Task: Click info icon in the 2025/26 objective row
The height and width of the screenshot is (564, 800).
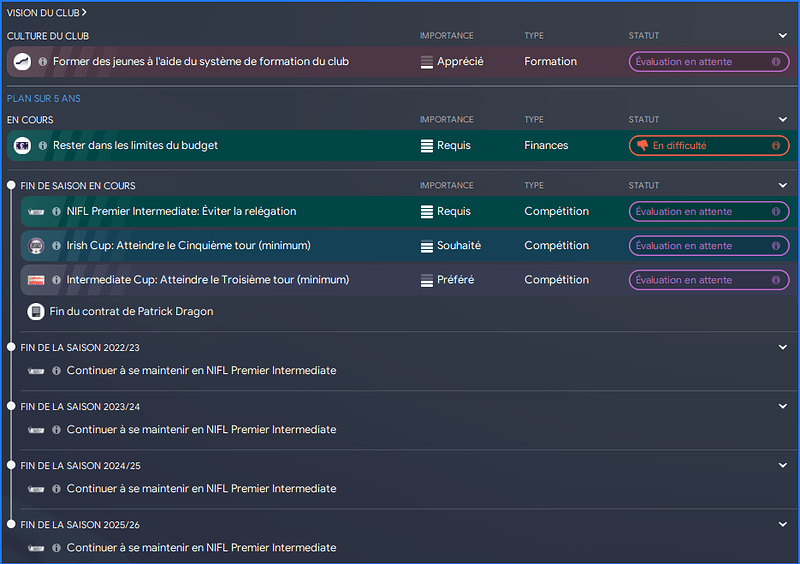Action: point(57,548)
